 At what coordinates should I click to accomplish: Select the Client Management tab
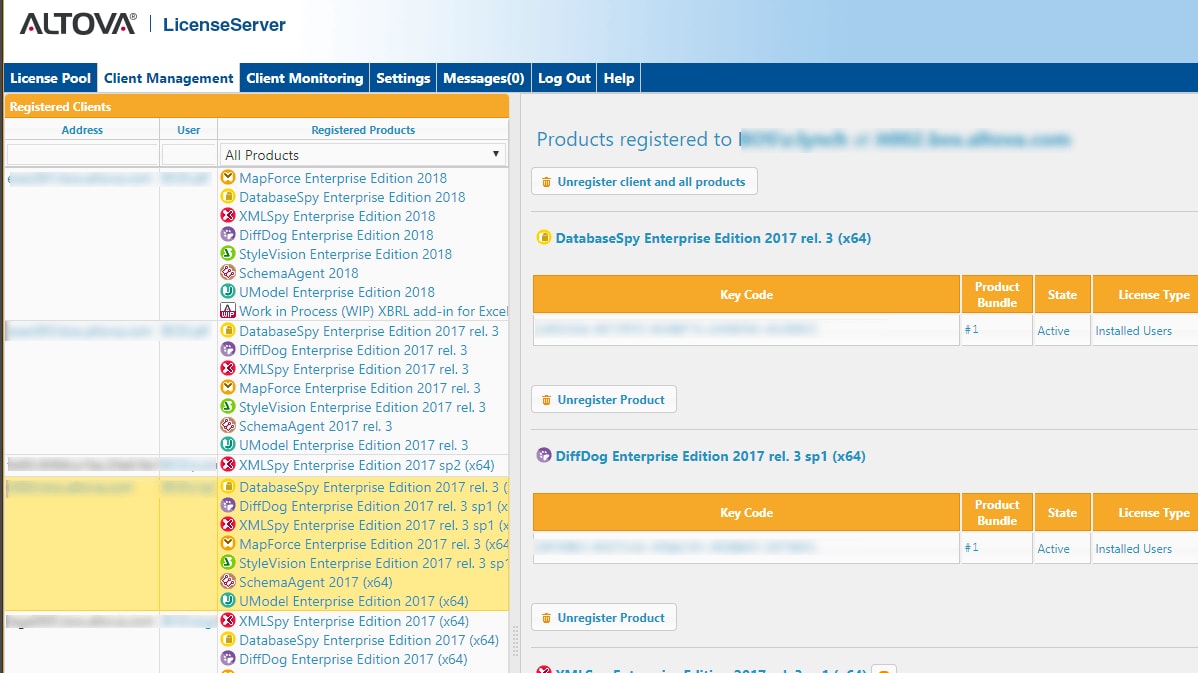168,78
